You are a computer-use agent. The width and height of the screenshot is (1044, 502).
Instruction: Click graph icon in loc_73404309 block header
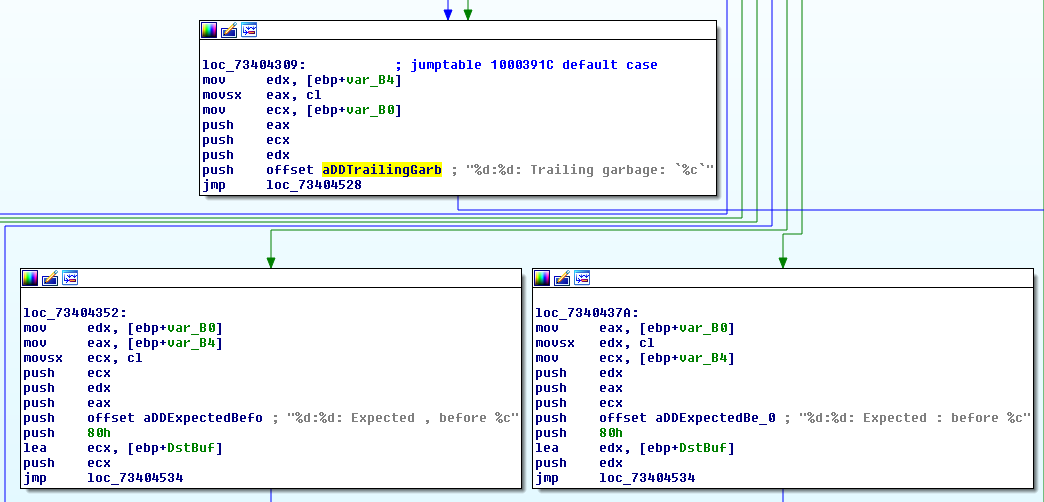click(x=249, y=30)
